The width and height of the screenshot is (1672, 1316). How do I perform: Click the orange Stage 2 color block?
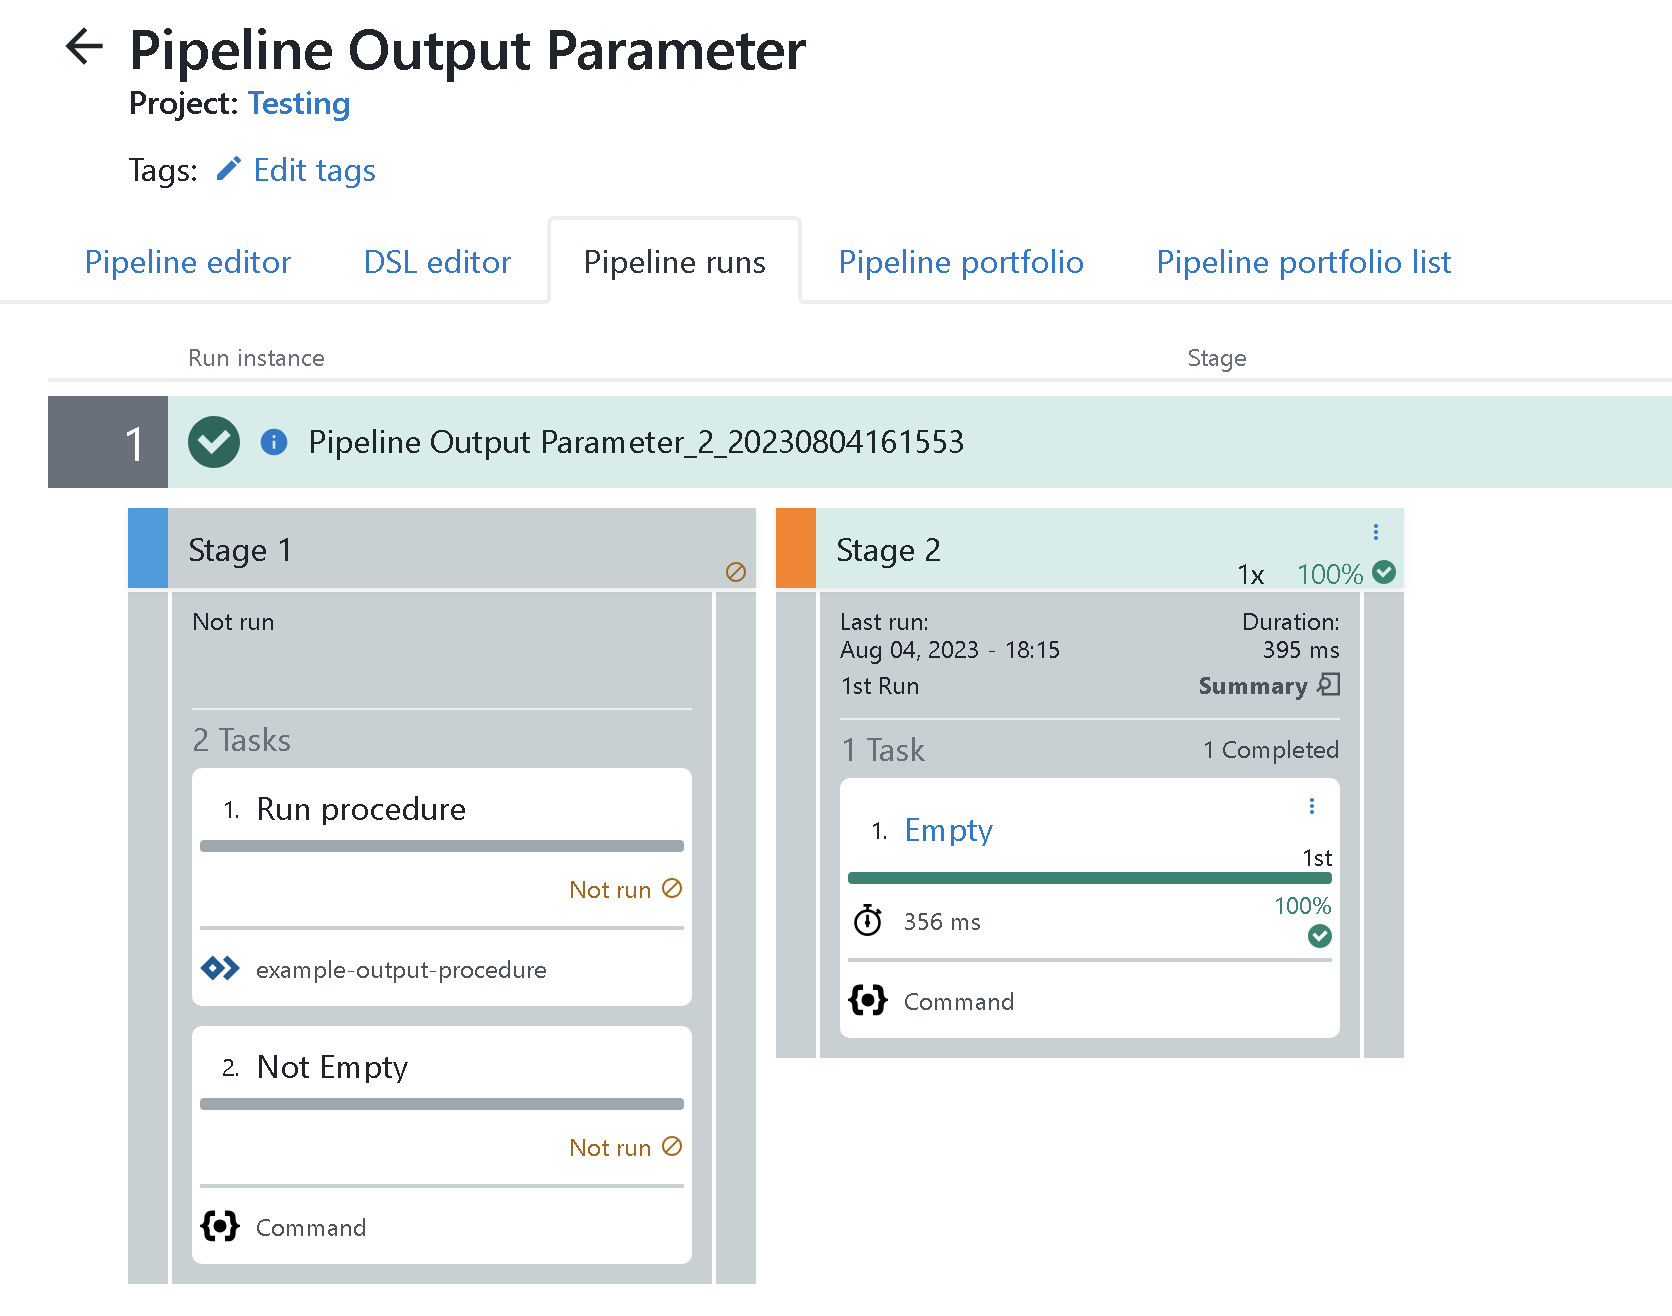pyautogui.click(x=796, y=548)
